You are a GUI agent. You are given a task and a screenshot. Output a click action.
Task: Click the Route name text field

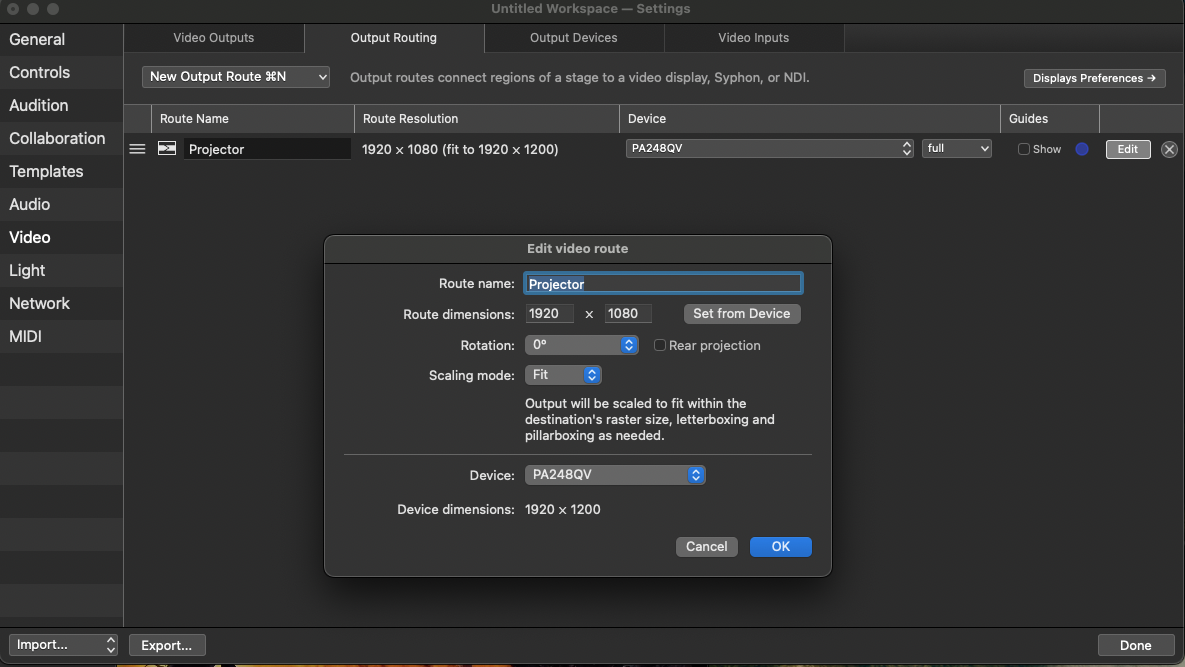663,284
